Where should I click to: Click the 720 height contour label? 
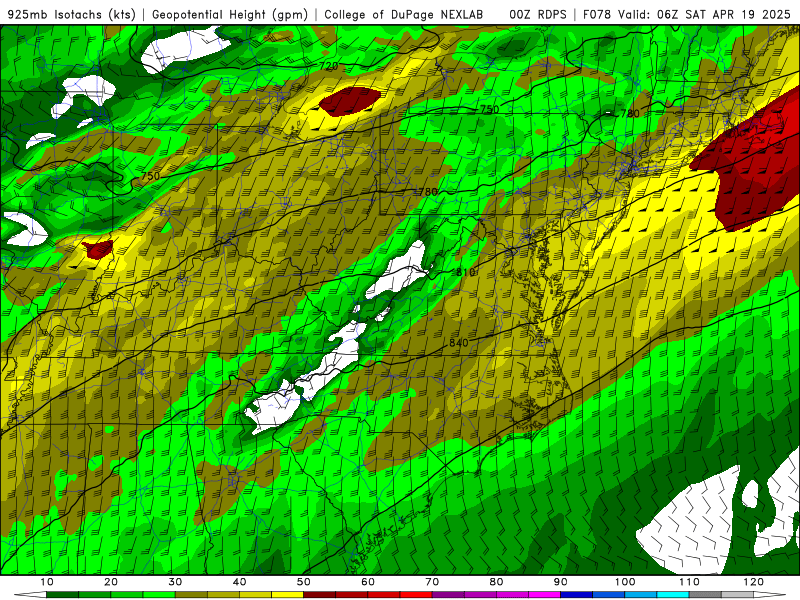(329, 66)
